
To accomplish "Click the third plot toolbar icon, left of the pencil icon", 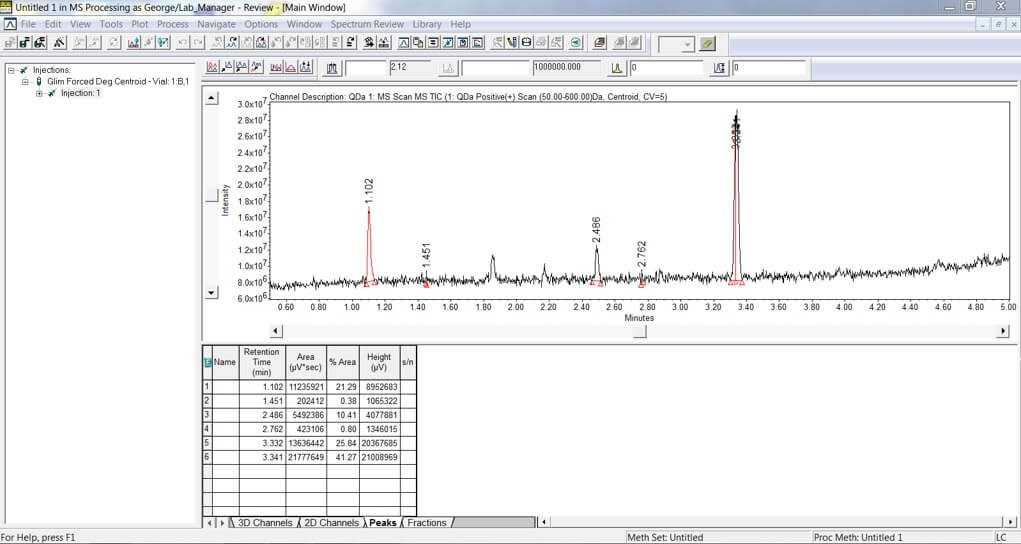I will click(241, 67).
